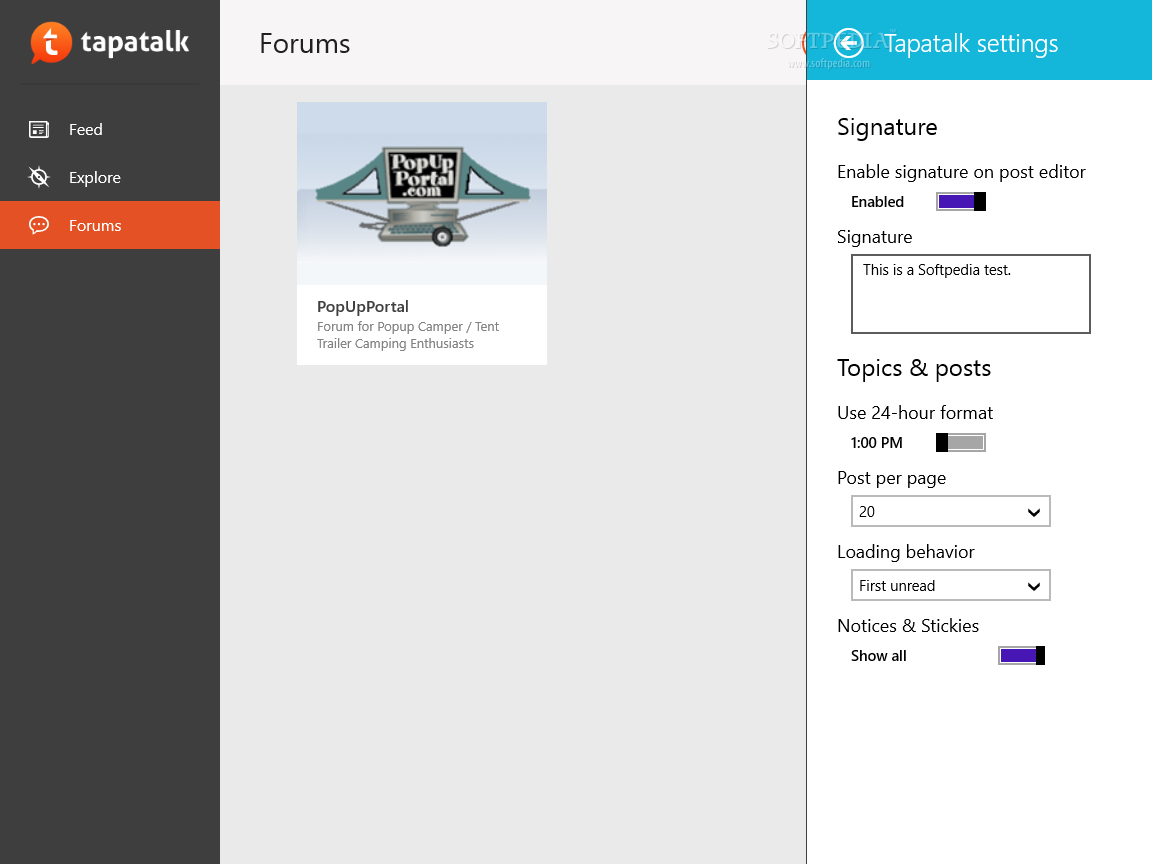Viewport: 1152px width, 864px height.
Task: Click inside the Signature text box
Action: 971,294
